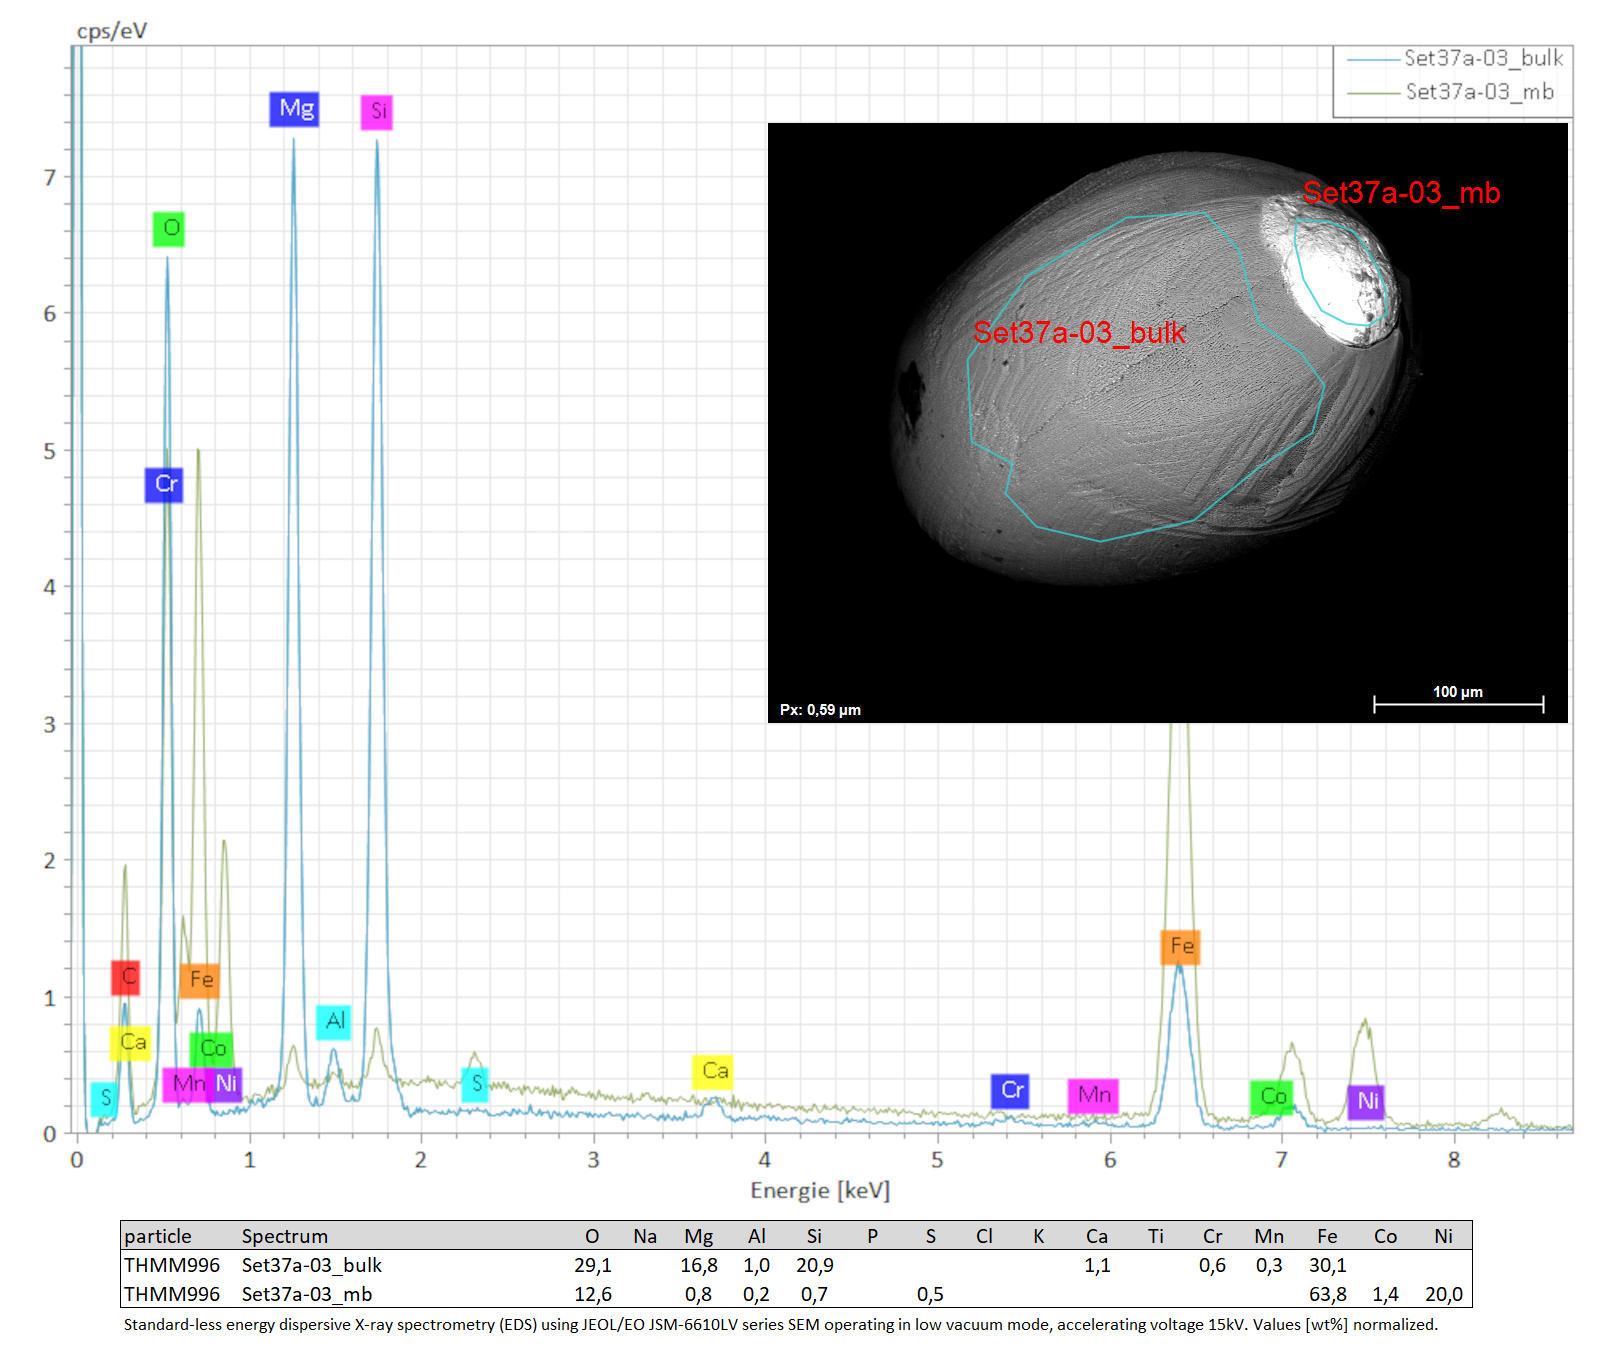Click the red Set37a-03_mb annotation in SEM image
This screenshot has height=1349, width=1598.
[x=1401, y=192]
